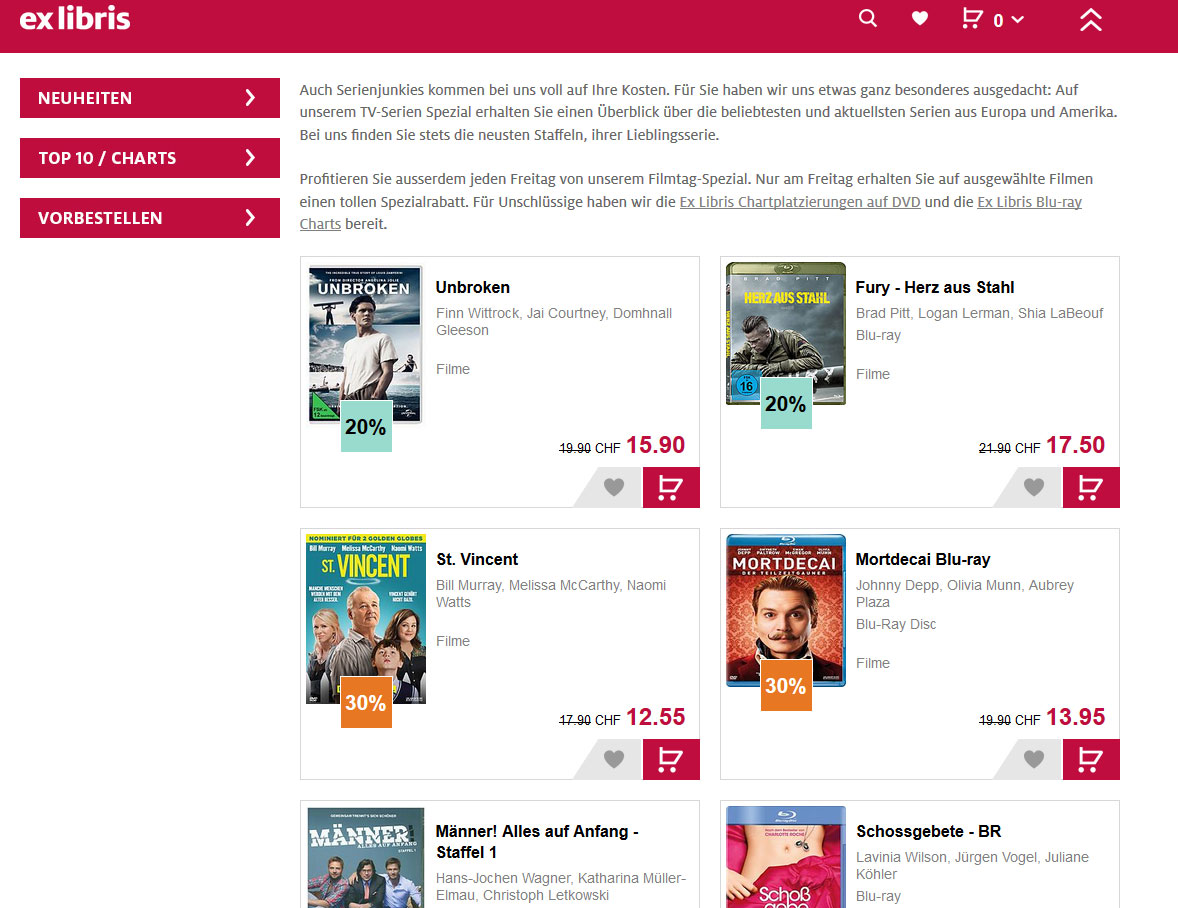Click the price 15.90 for Unbroken

[655, 445]
